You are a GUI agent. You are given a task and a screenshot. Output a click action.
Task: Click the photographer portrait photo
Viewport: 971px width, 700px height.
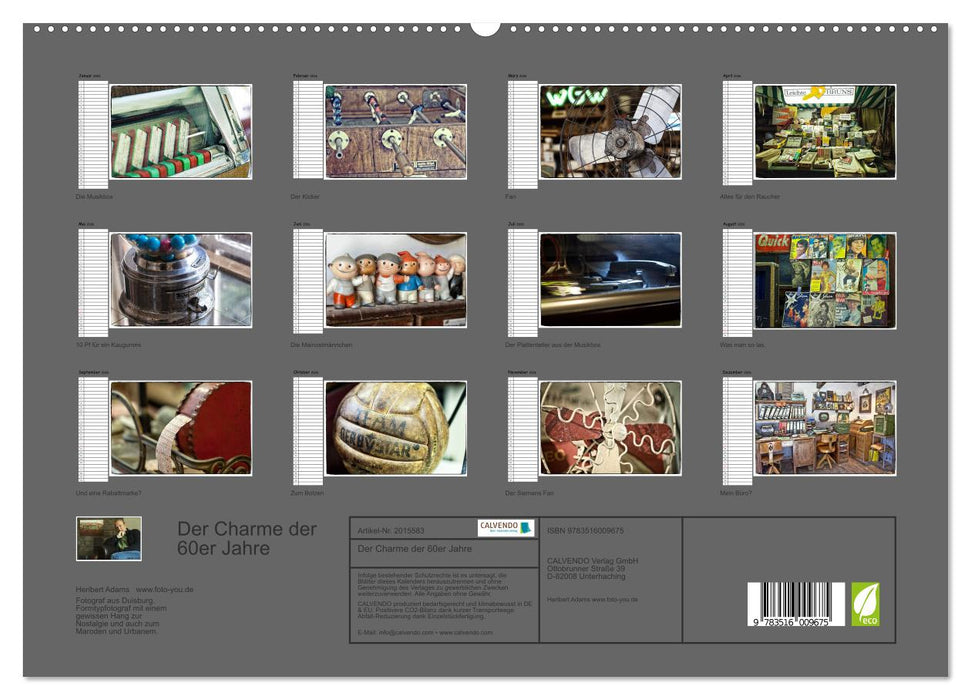pos(109,538)
